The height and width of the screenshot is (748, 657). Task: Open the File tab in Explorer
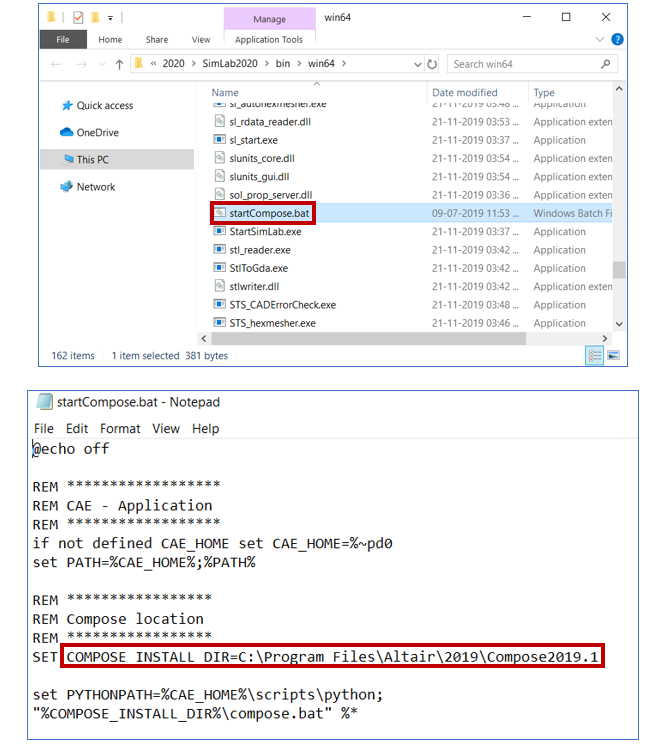point(63,40)
